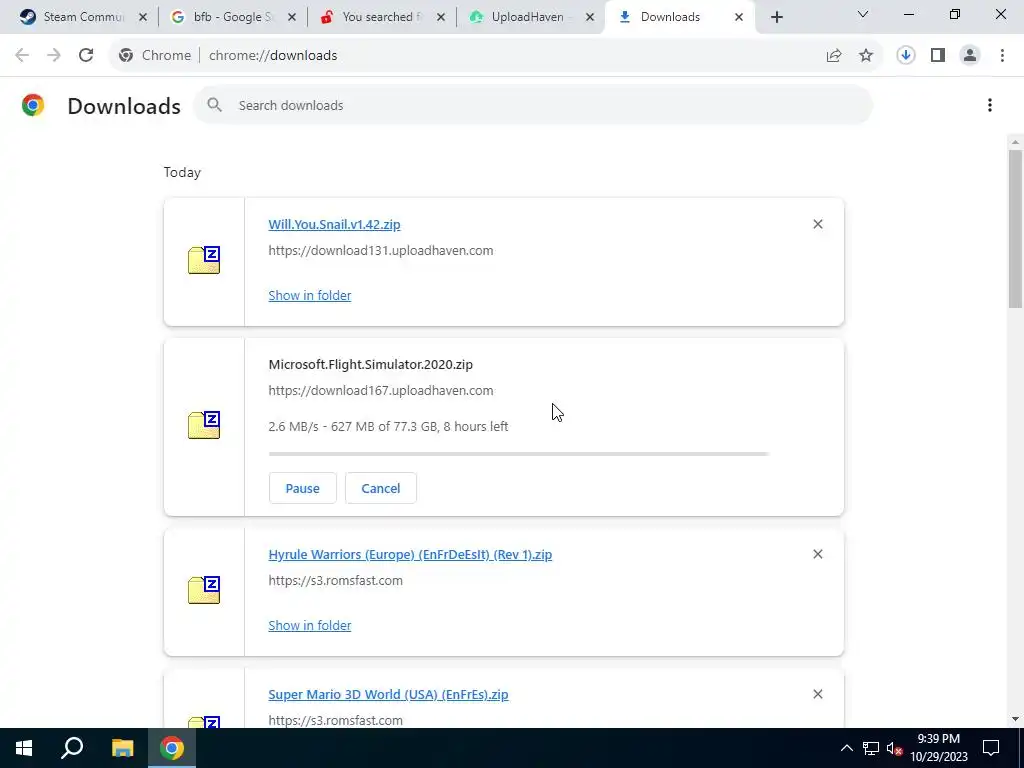This screenshot has width=1024, height=768.
Task: Click the Flight Simulator download progress bar
Action: (519, 453)
